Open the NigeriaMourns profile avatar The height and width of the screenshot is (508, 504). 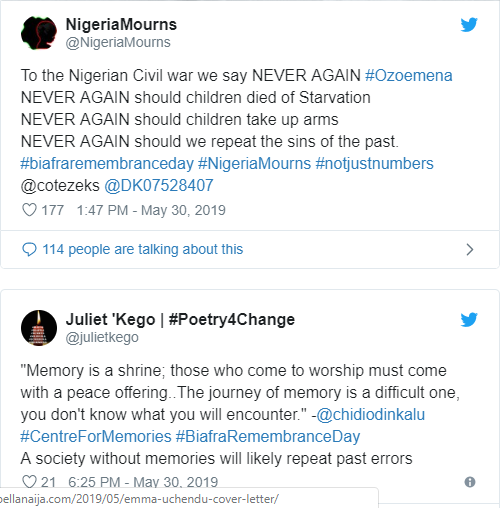[x=39, y=33]
